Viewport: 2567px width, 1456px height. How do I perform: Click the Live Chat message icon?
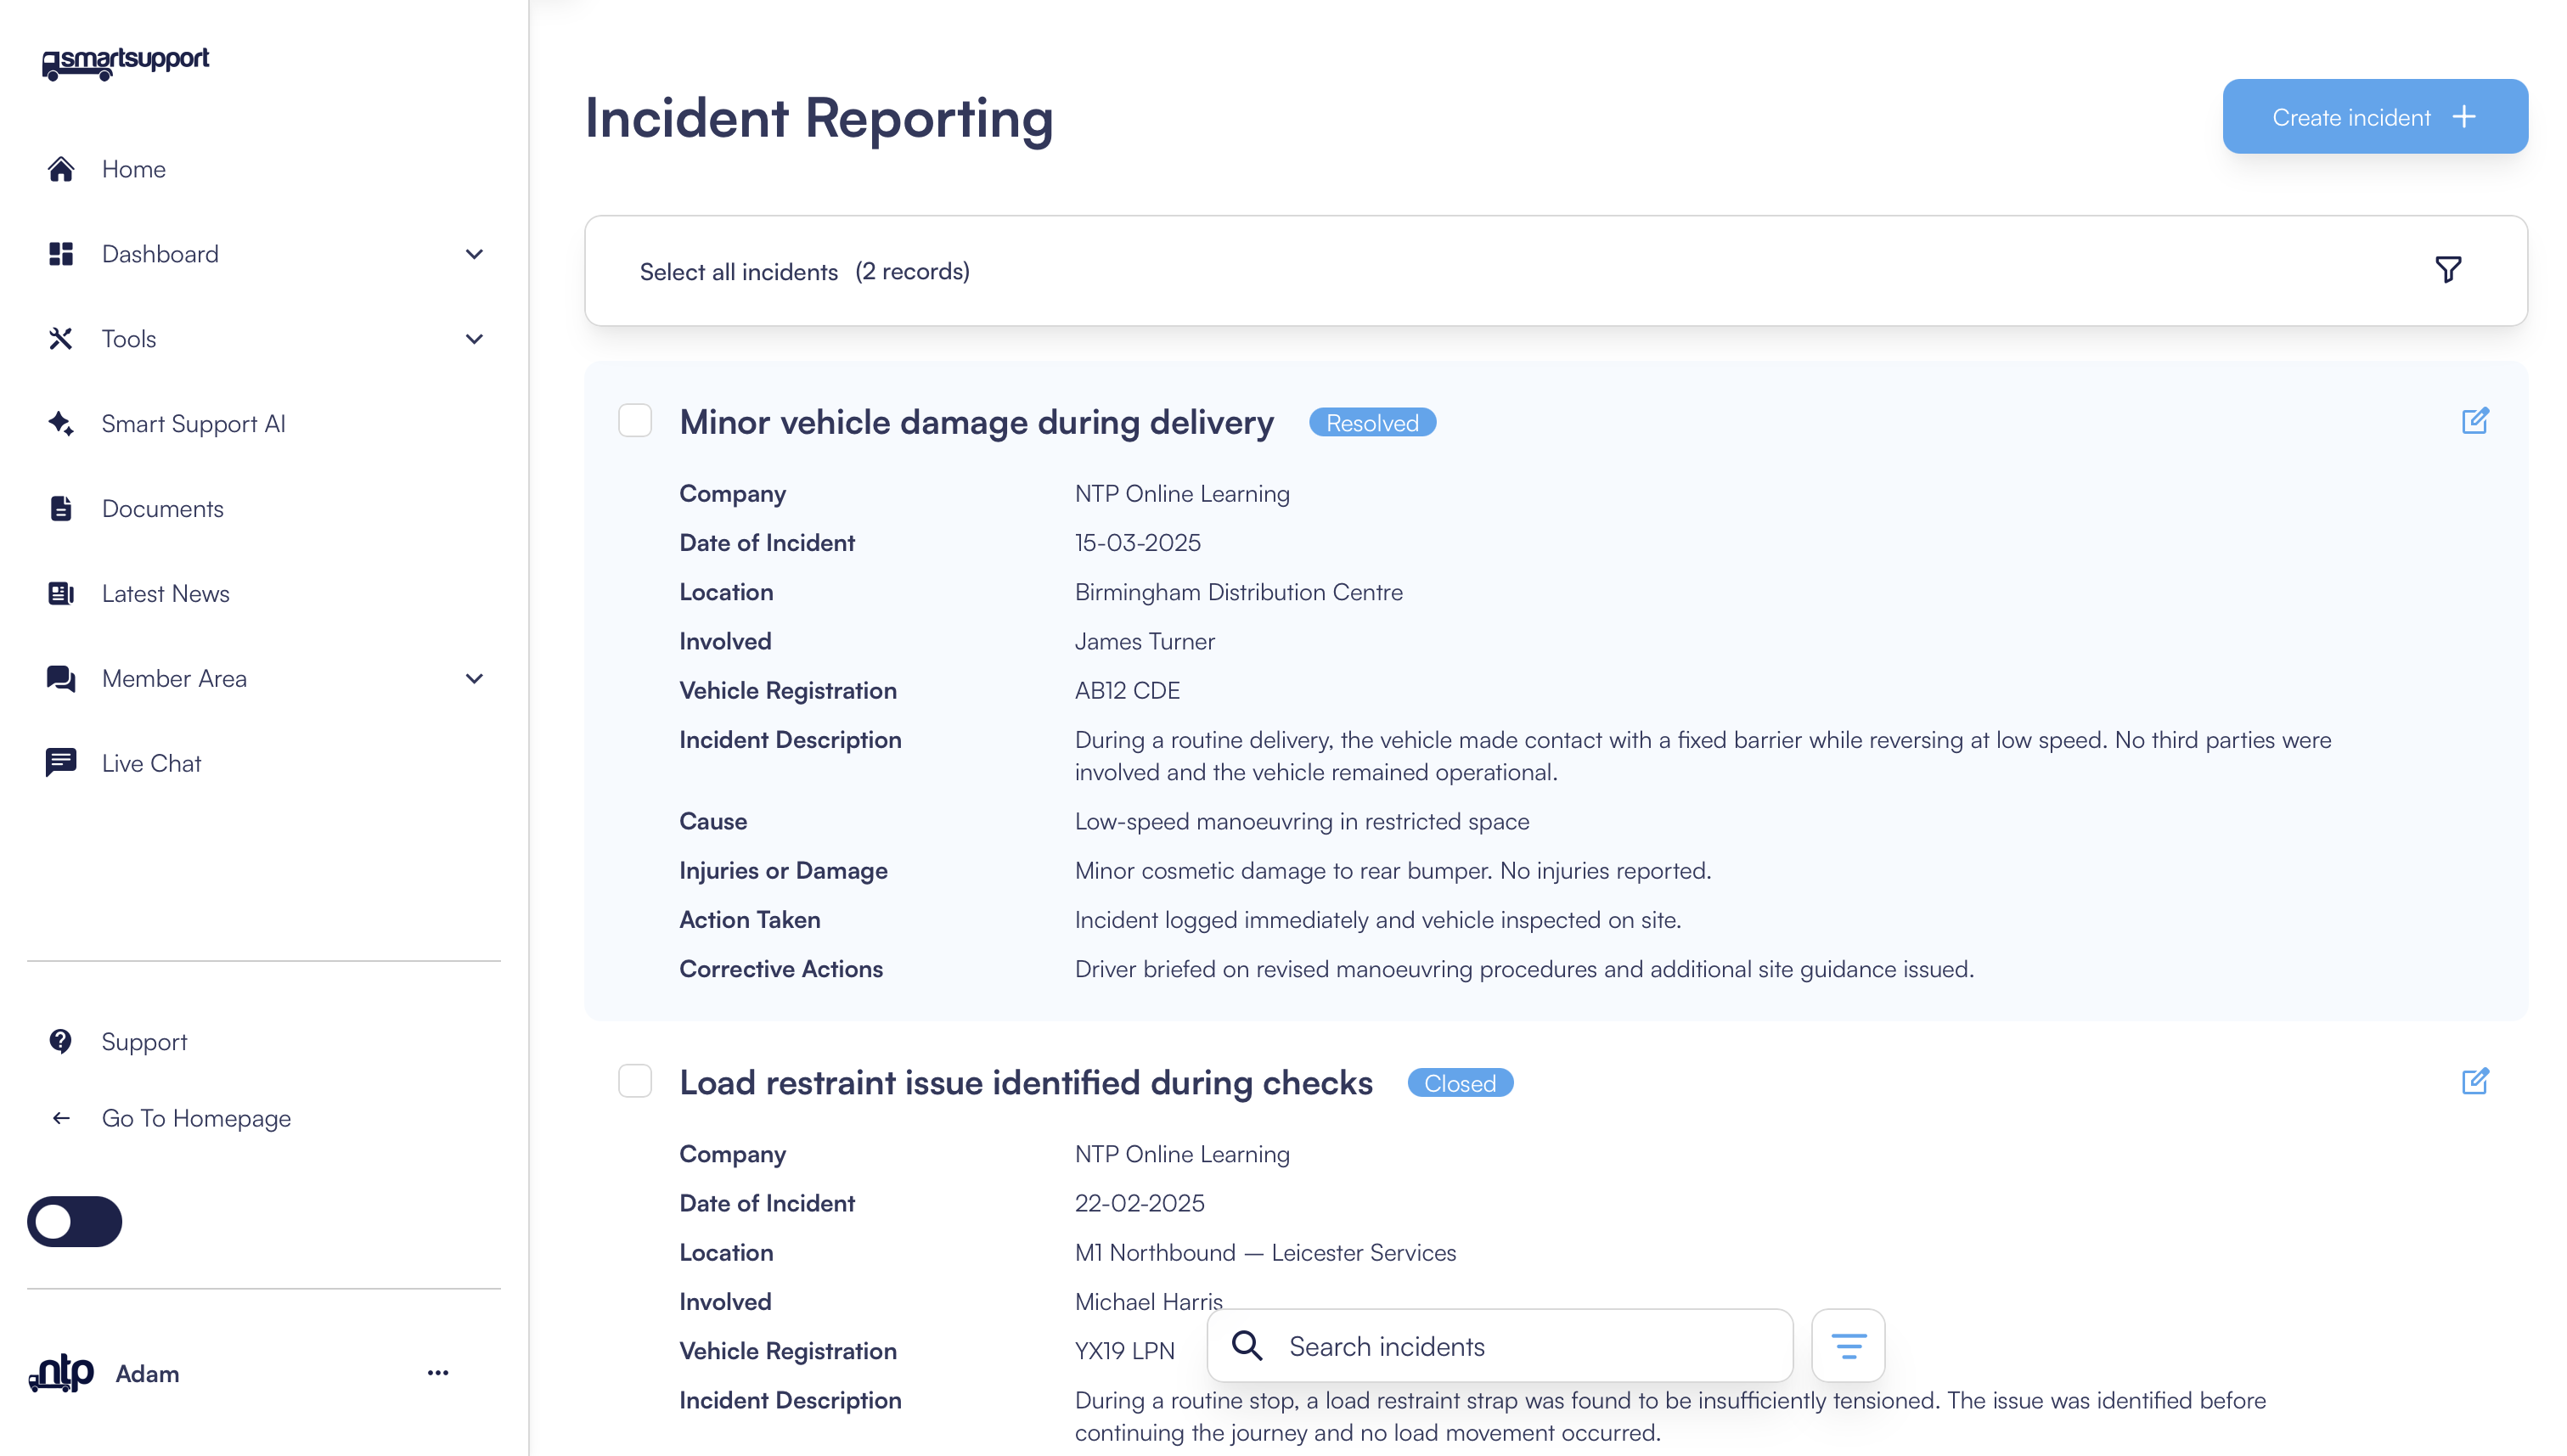60,763
